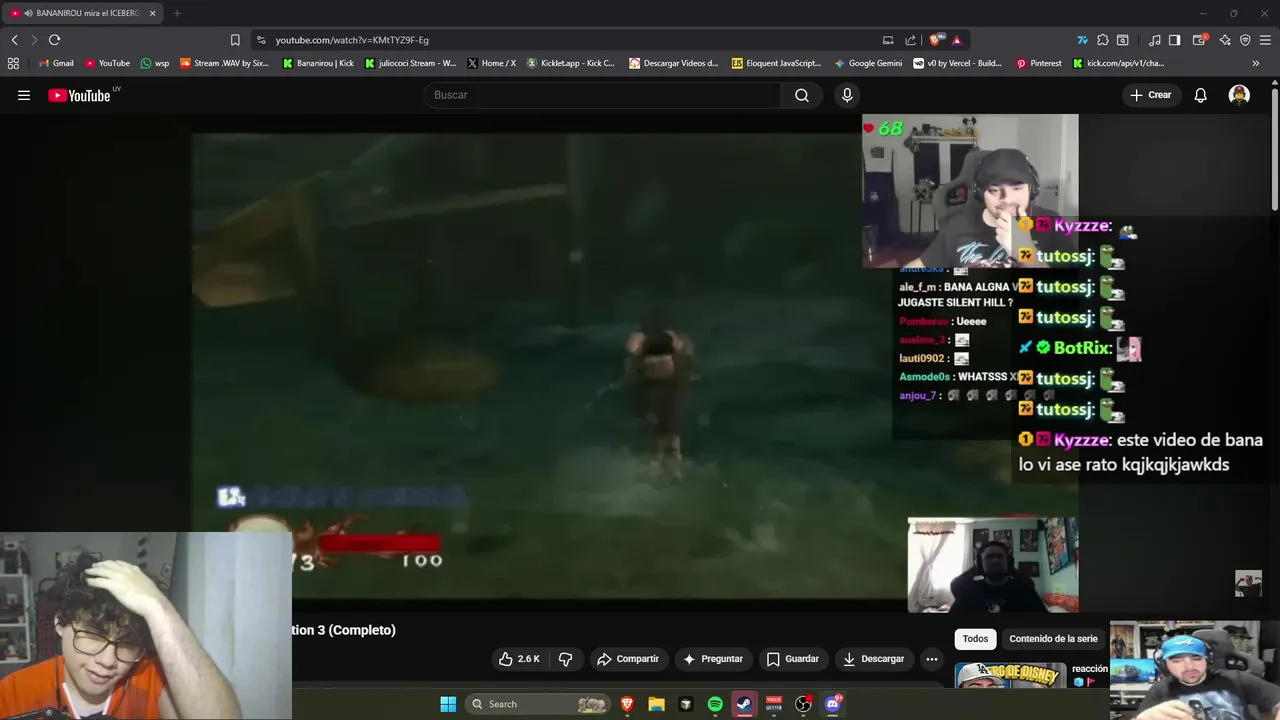The height and width of the screenshot is (720, 1280).
Task: Go back to the previous page
Action: pos(14,40)
